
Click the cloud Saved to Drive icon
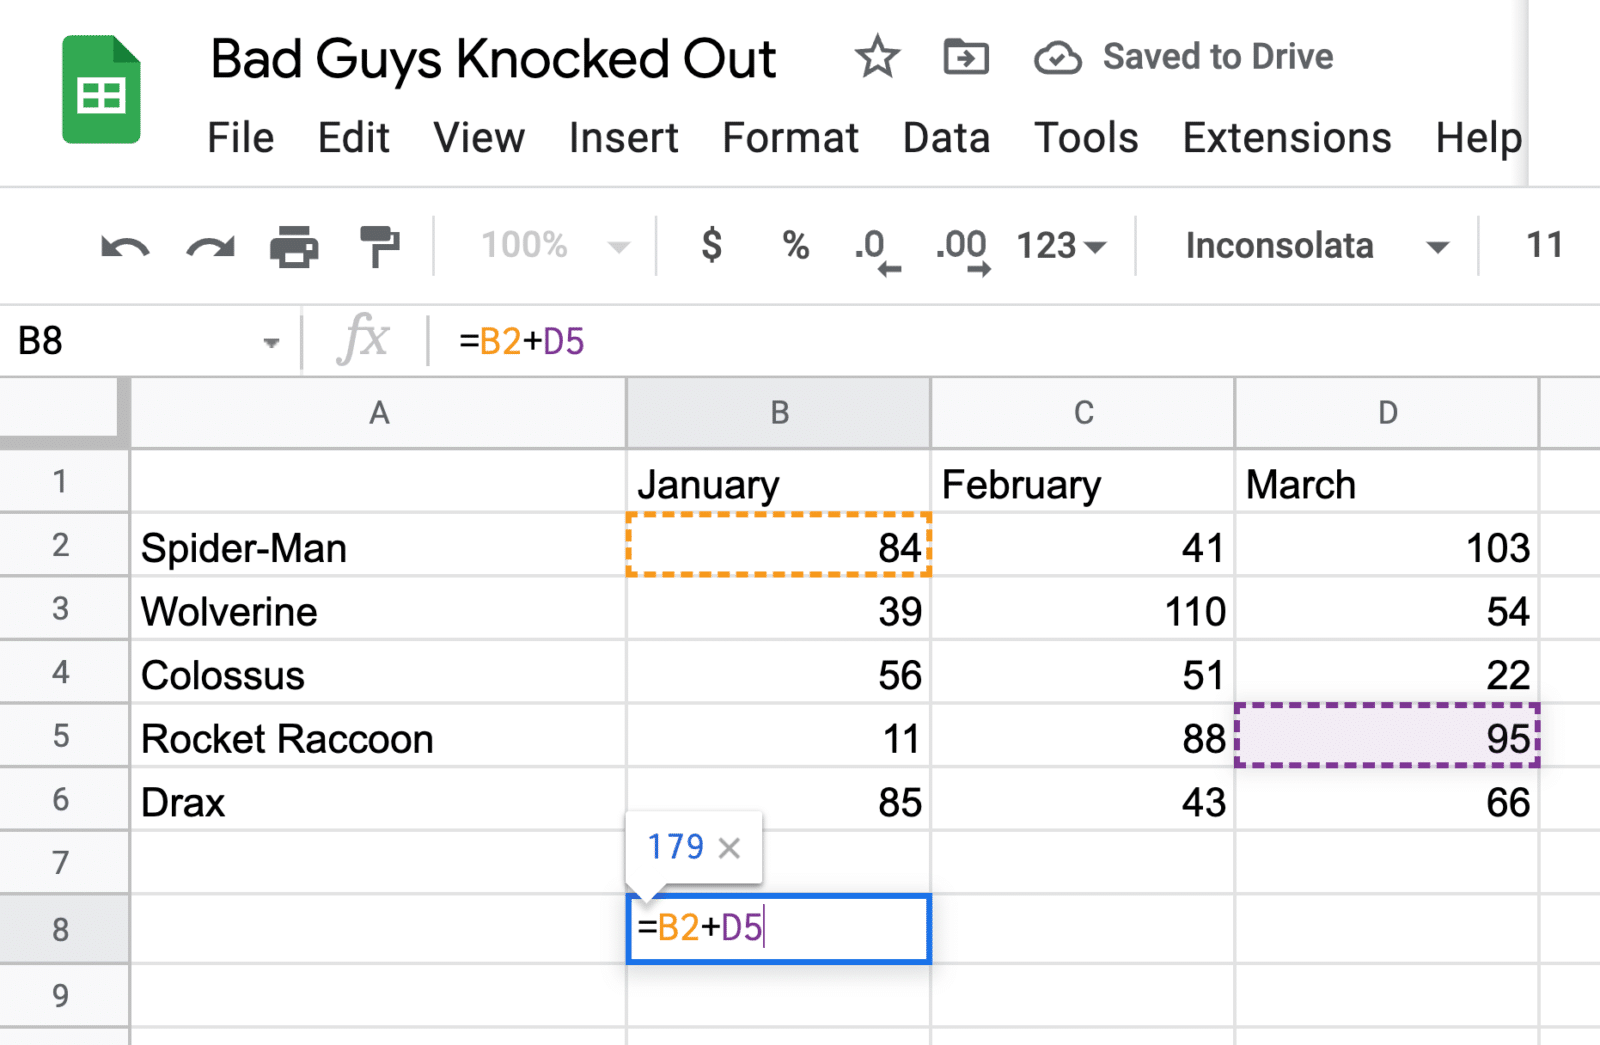[1057, 58]
